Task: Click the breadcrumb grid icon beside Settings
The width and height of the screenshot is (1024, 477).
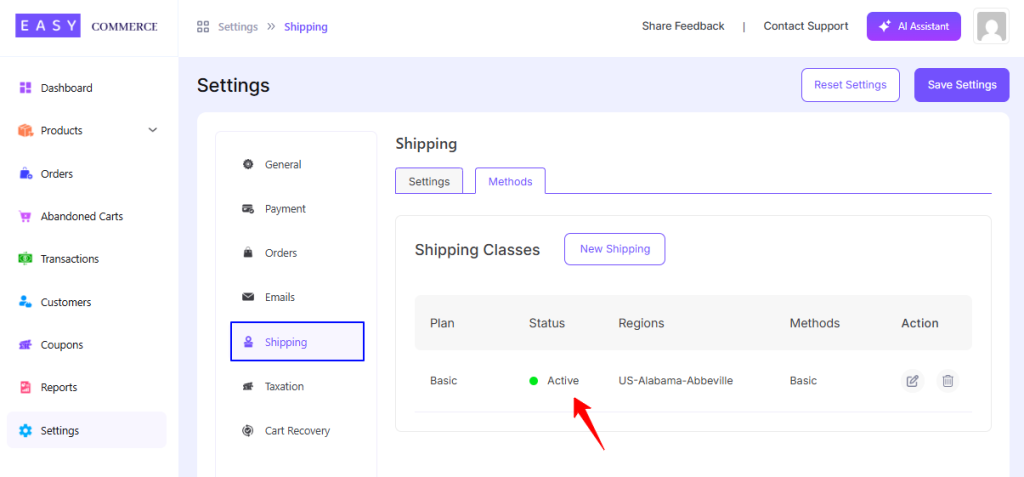Action: (x=203, y=27)
